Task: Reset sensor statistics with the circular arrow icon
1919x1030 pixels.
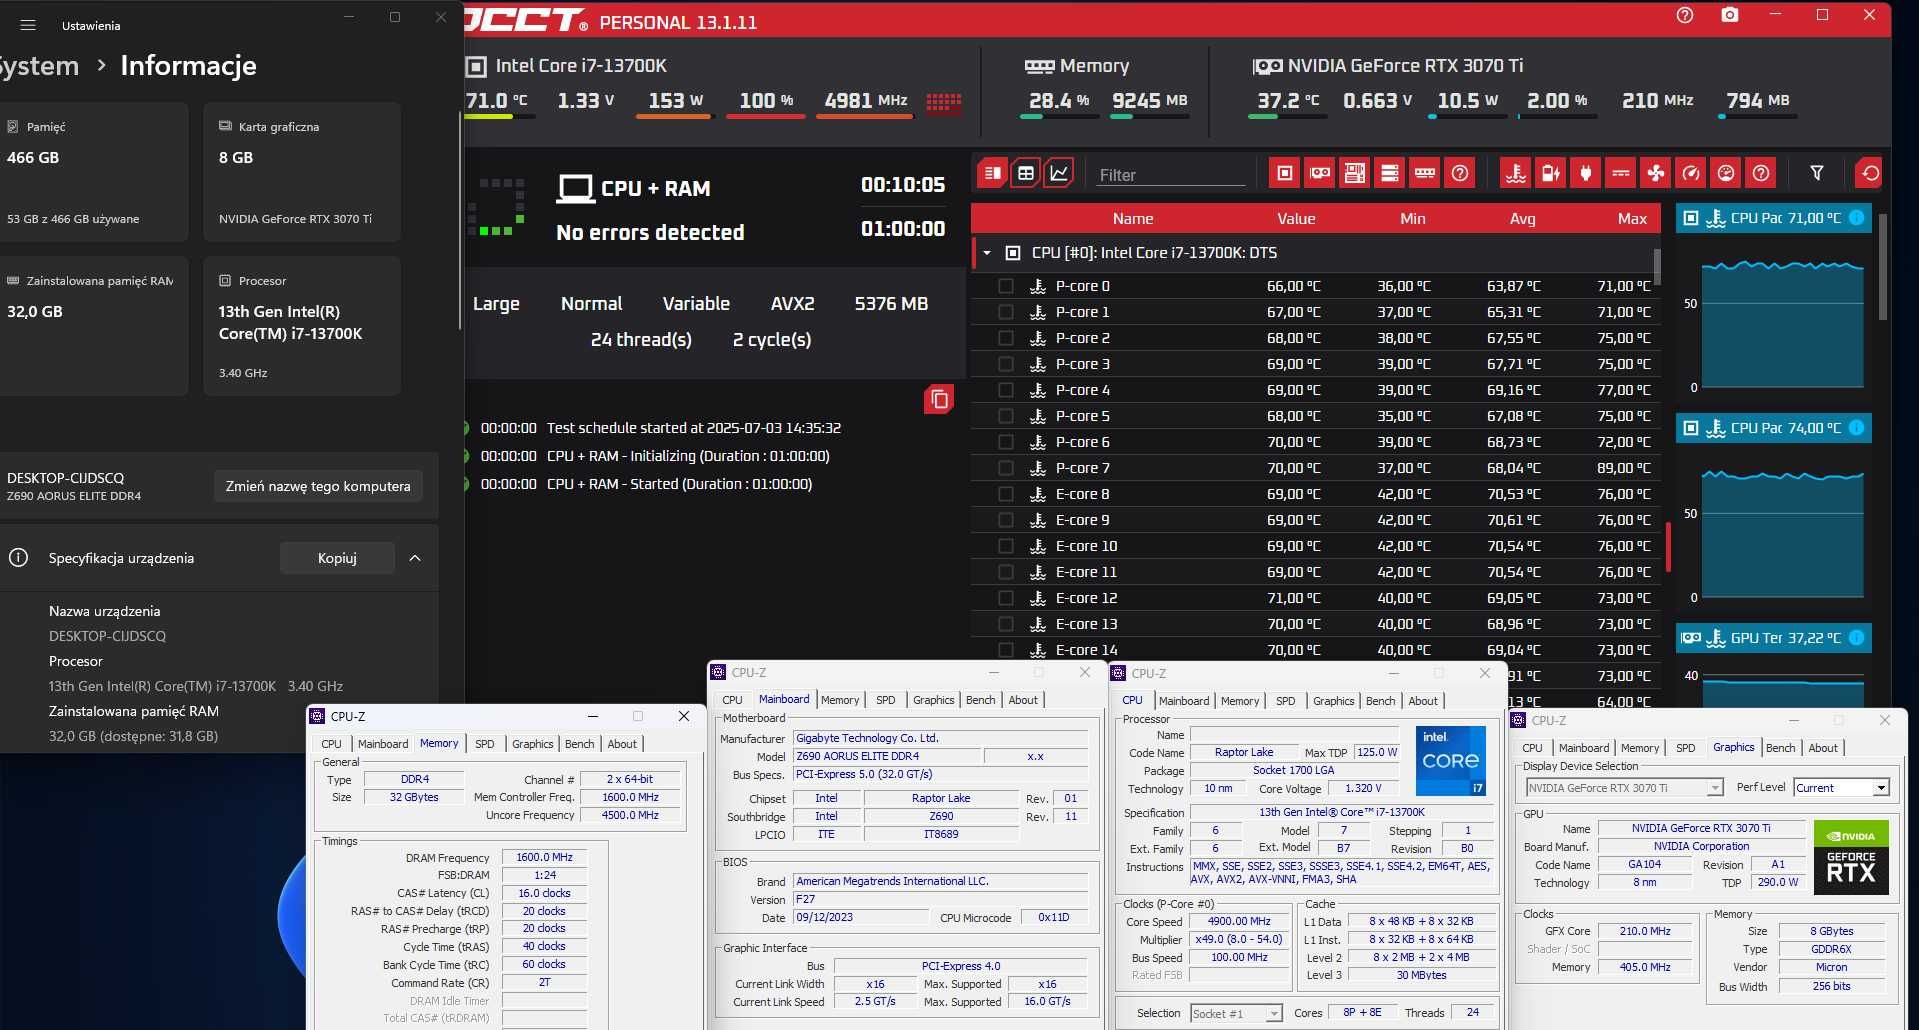Action: 1870,173
